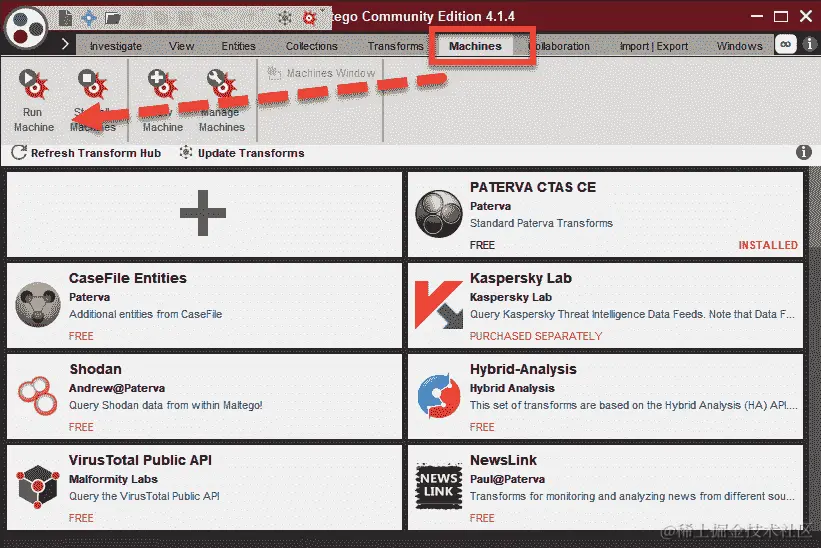Open Manage Machines wrench-gear icon
This screenshot has width=821, height=548.
pos(222,101)
